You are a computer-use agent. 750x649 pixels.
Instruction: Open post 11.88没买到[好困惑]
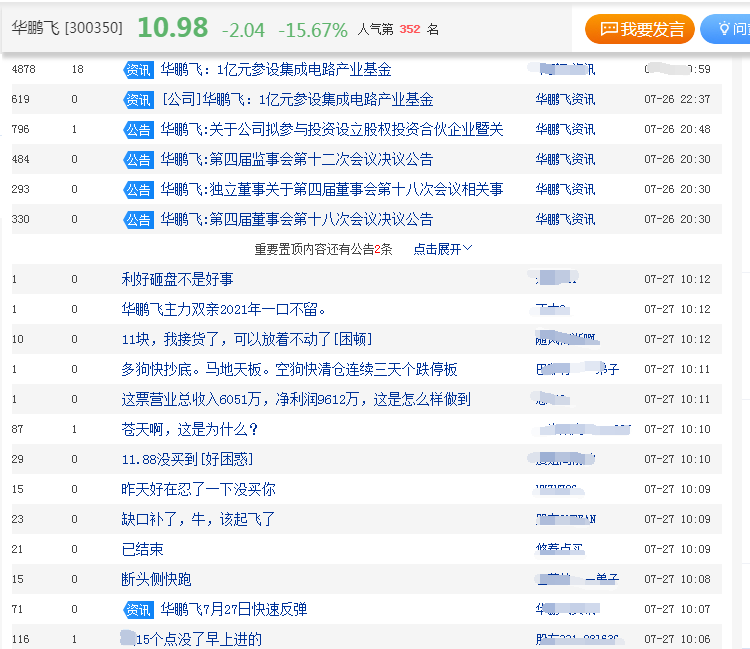[x=187, y=460]
